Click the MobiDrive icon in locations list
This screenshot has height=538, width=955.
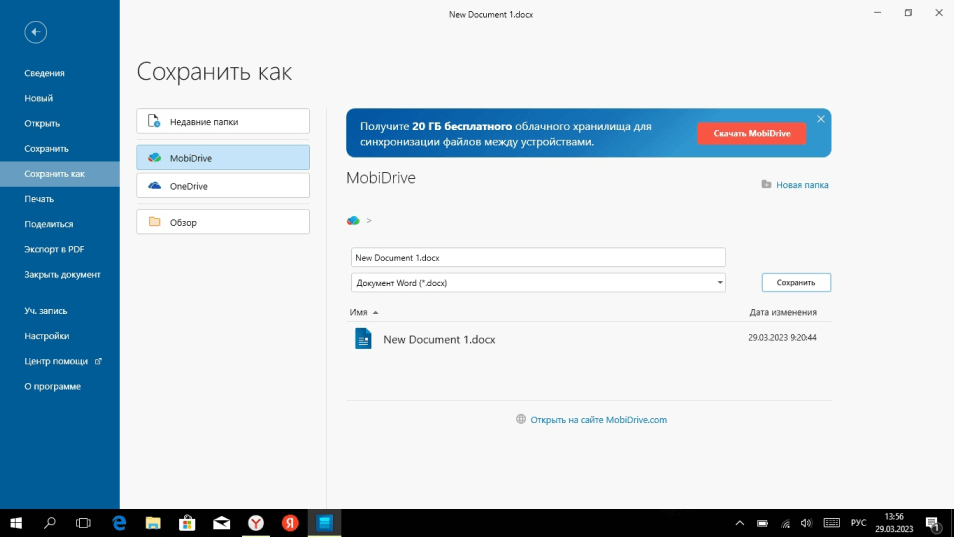[155, 158]
